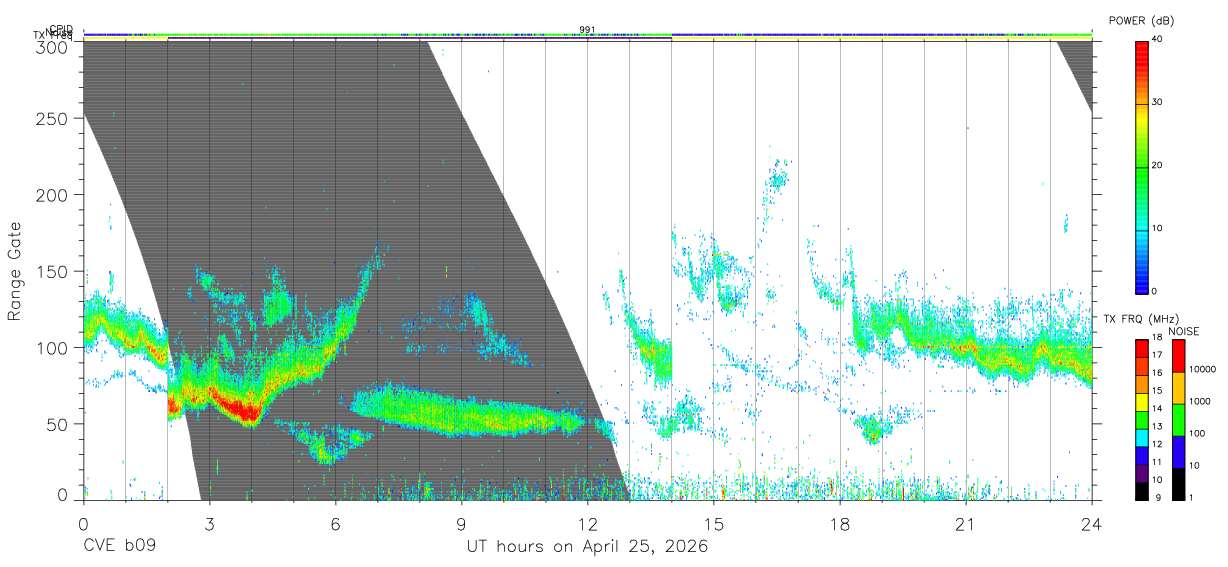The height and width of the screenshot is (567, 1228).
Task: Click the UT hours on April 25, 2026 title
Action: pyautogui.click(x=587, y=547)
